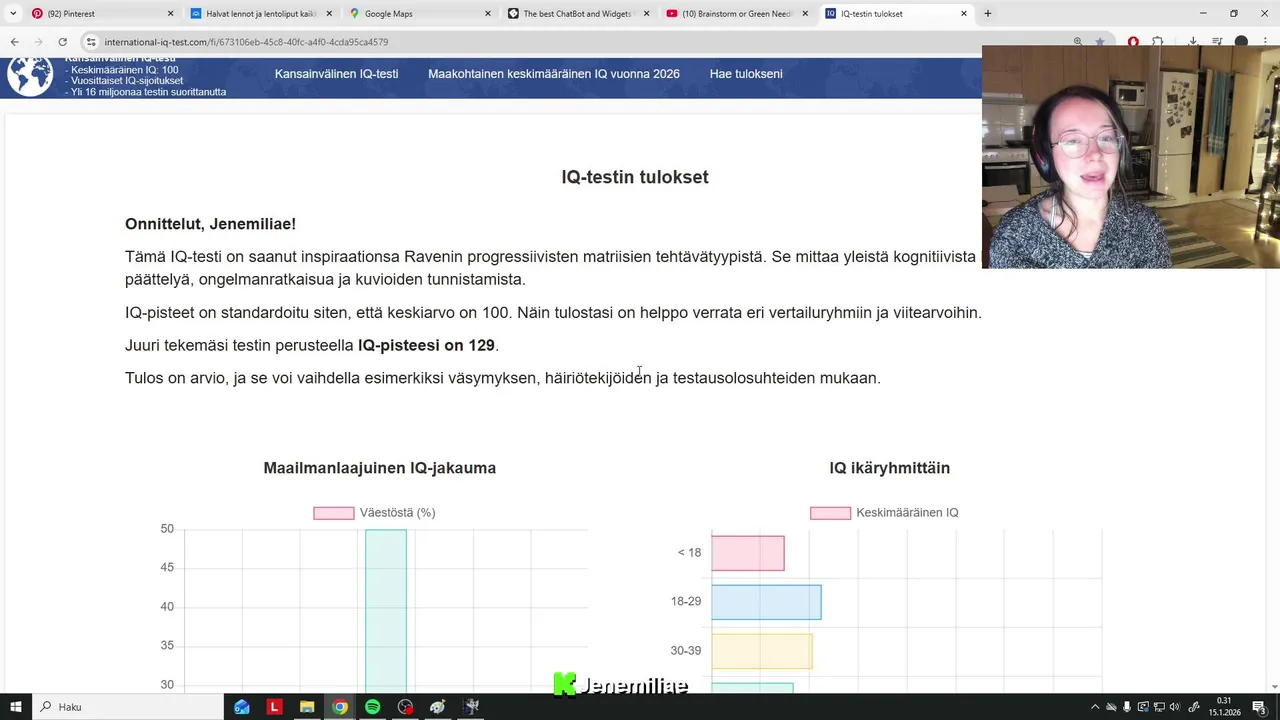The width and height of the screenshot is (1280, 720).
Task: Toggle the Väestöstä (%) legend in IQ-jakauma chart
Action: (x=374, y=513)
